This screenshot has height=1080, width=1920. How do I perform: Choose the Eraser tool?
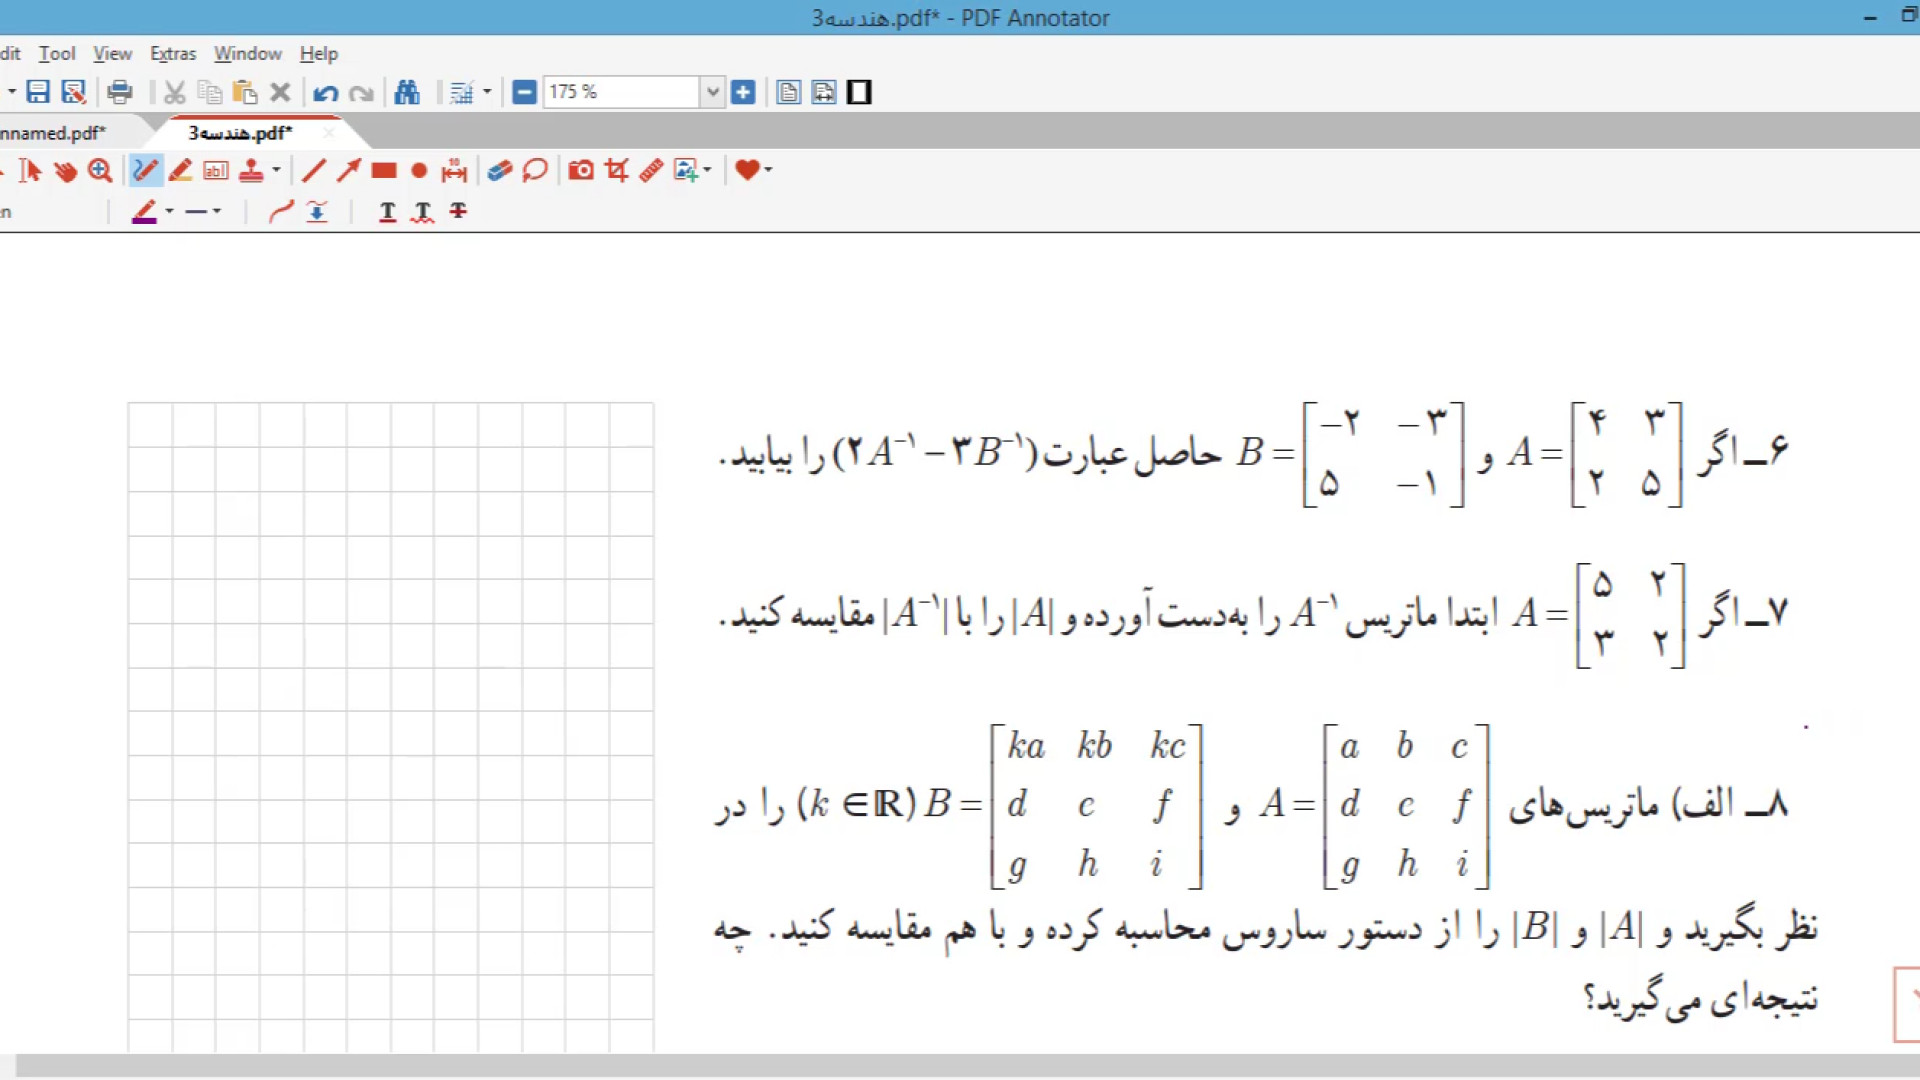click(499, 171)
